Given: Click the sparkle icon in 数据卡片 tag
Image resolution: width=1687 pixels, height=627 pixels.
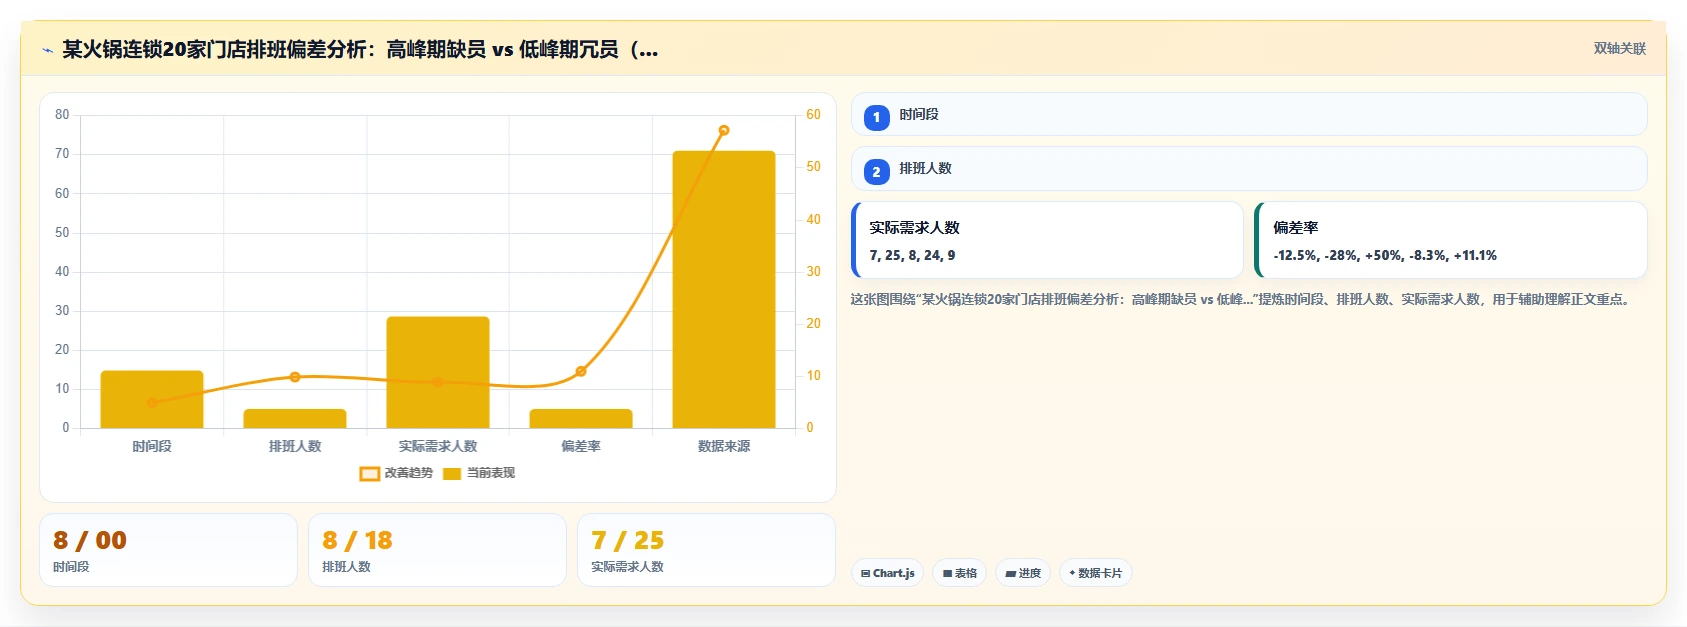Looking at the screenshot, I should (x=1072, y=573).
